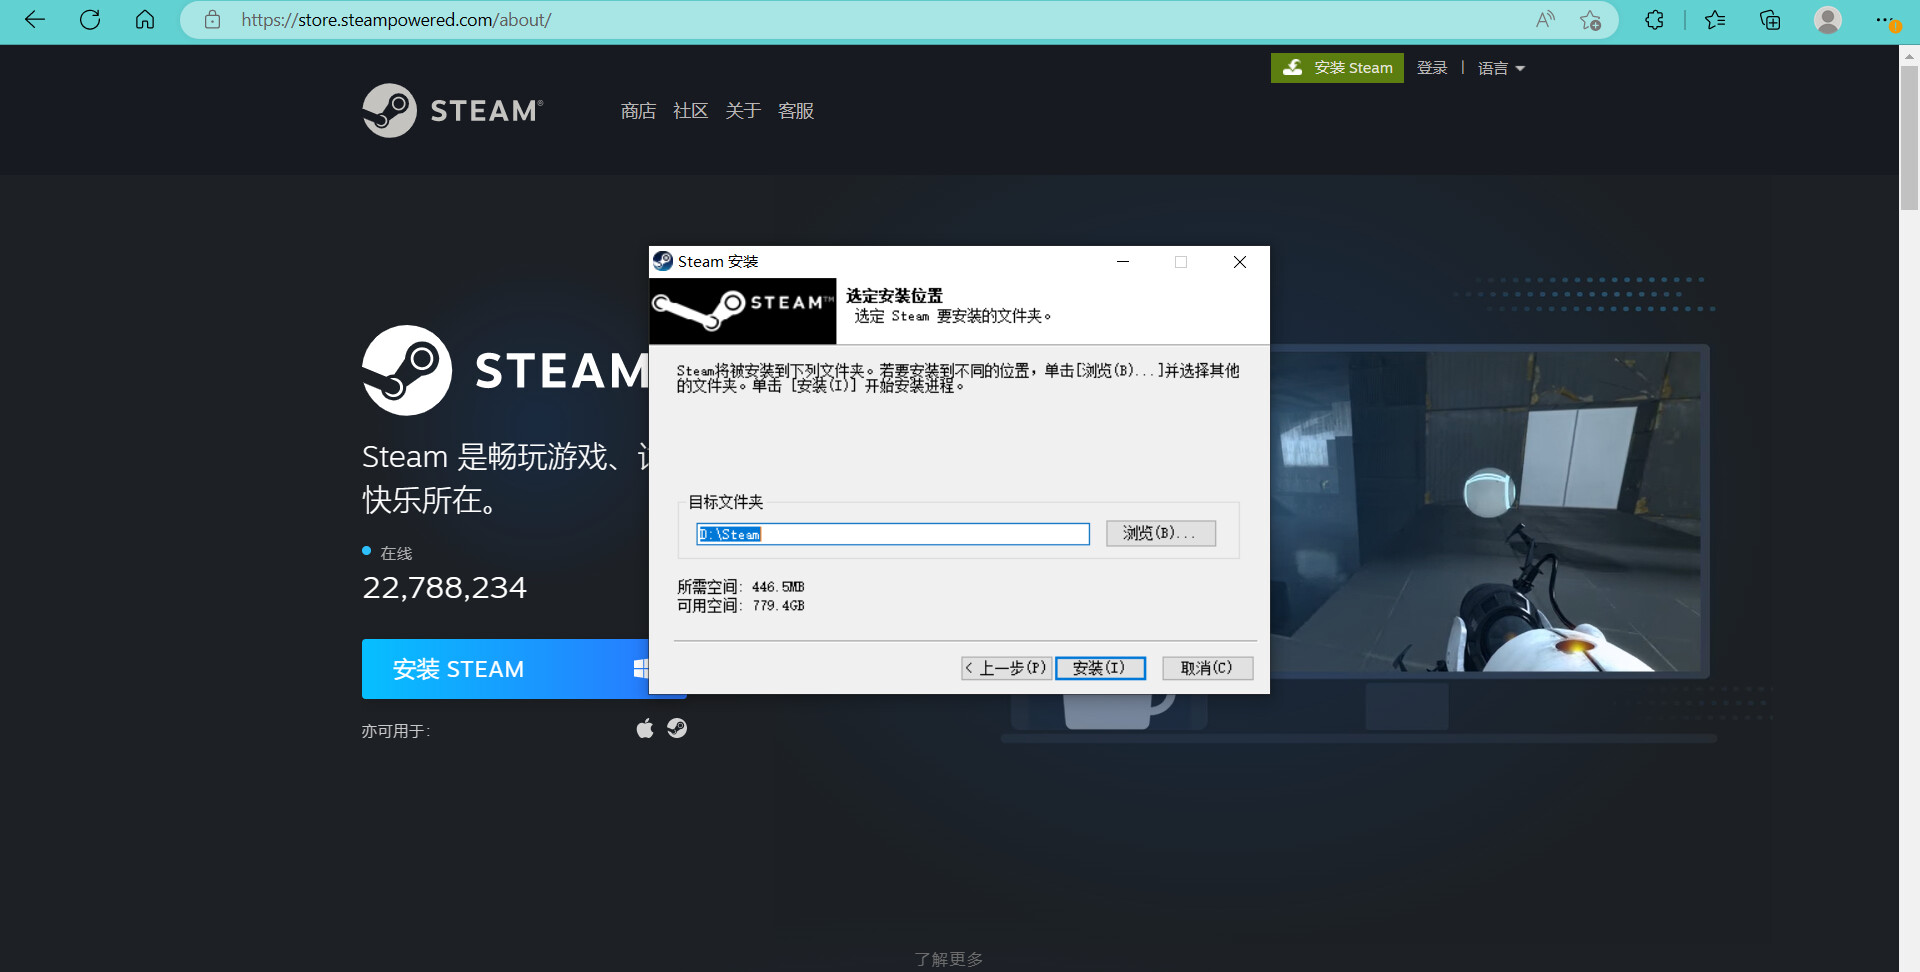This screenshot has width=1920, height=972.
Task: Click the 了解更多 learn more text
Action: tap(949, 959)
